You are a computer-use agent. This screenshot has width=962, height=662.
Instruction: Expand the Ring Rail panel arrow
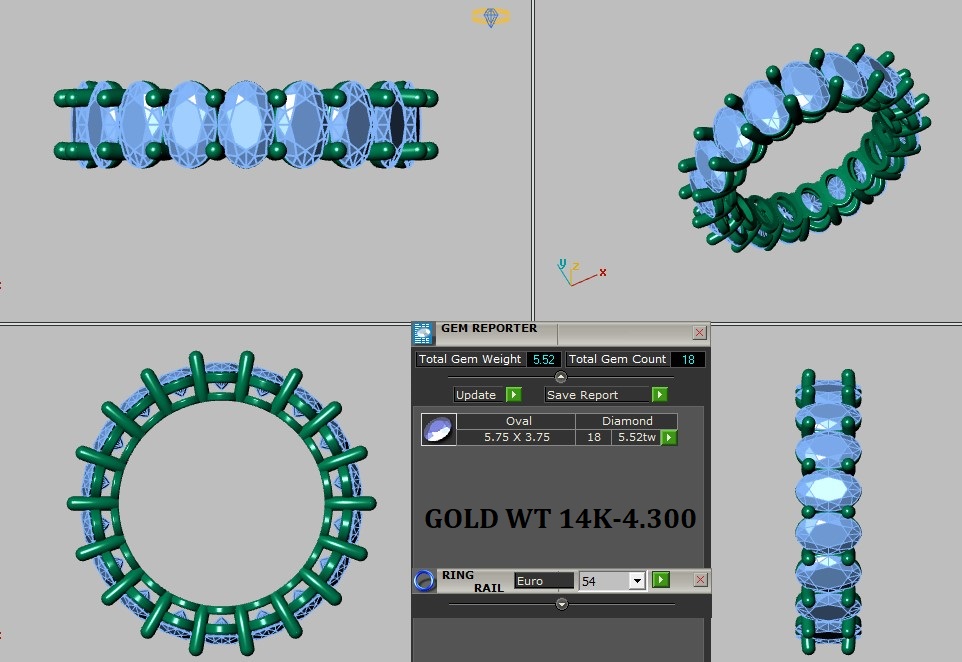pyautogui.click(x=561, y=604)
